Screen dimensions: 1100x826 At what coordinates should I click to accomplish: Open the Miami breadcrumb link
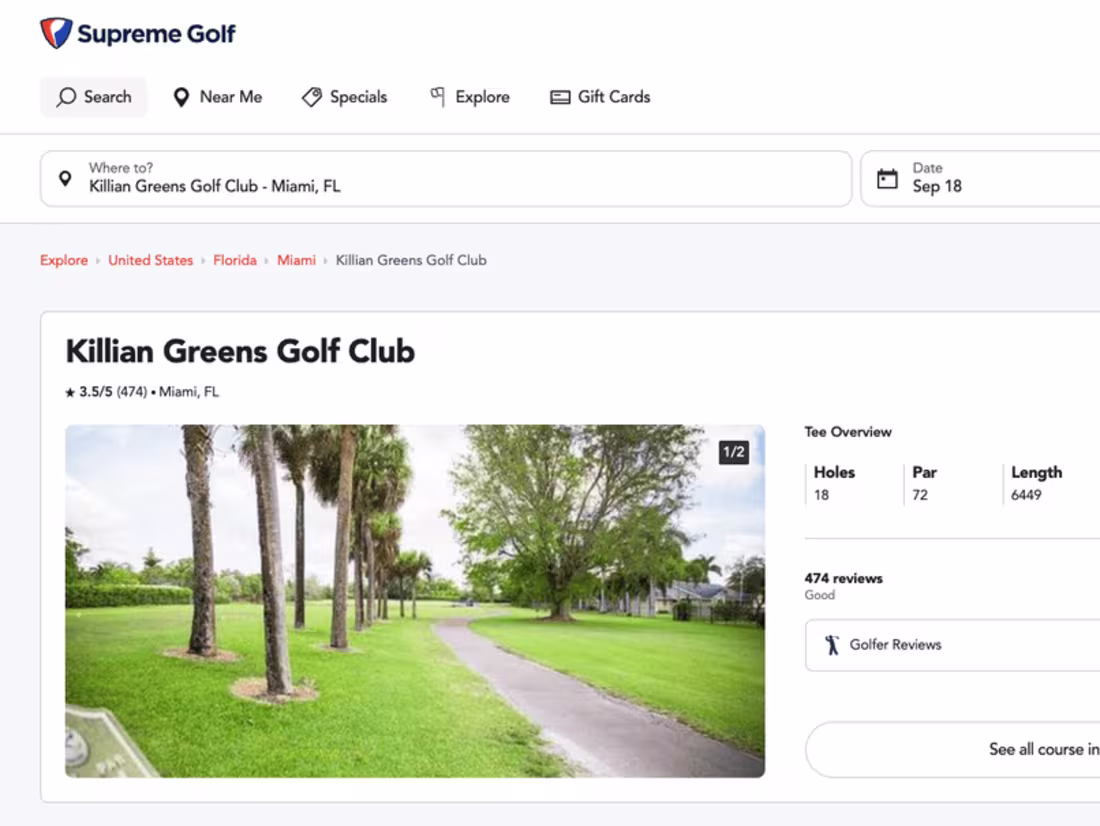(296, 259)
